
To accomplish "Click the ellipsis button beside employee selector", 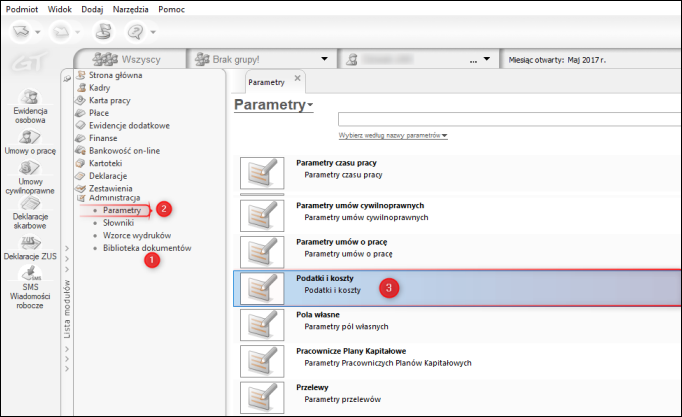I will [x=473, y=60].
